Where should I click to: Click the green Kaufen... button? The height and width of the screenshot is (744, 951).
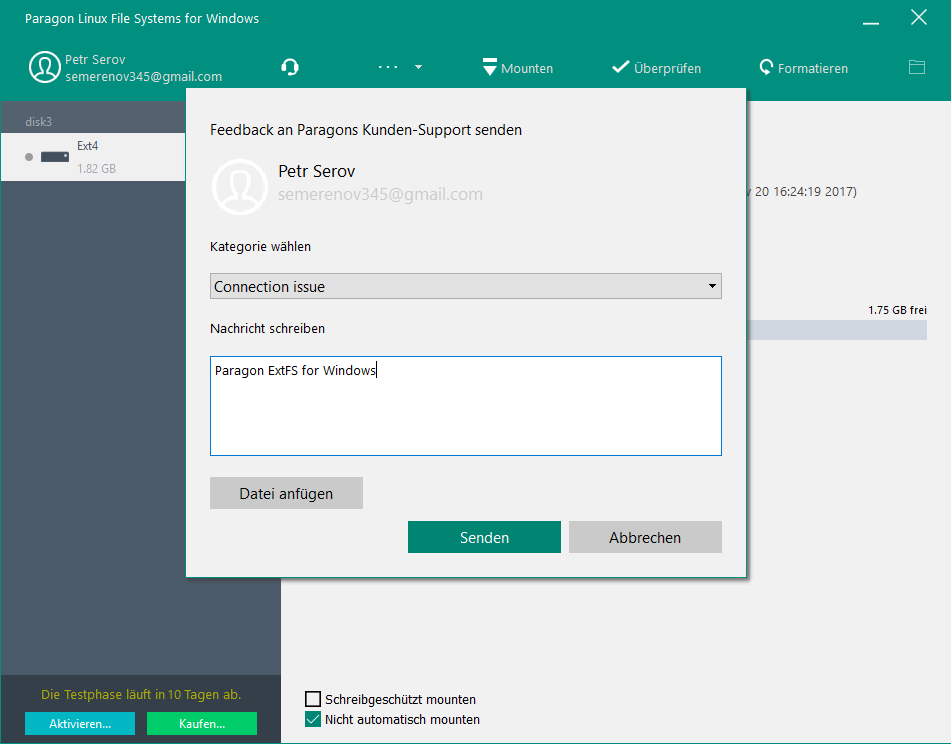pyautogui.click(x=202, y=723)
